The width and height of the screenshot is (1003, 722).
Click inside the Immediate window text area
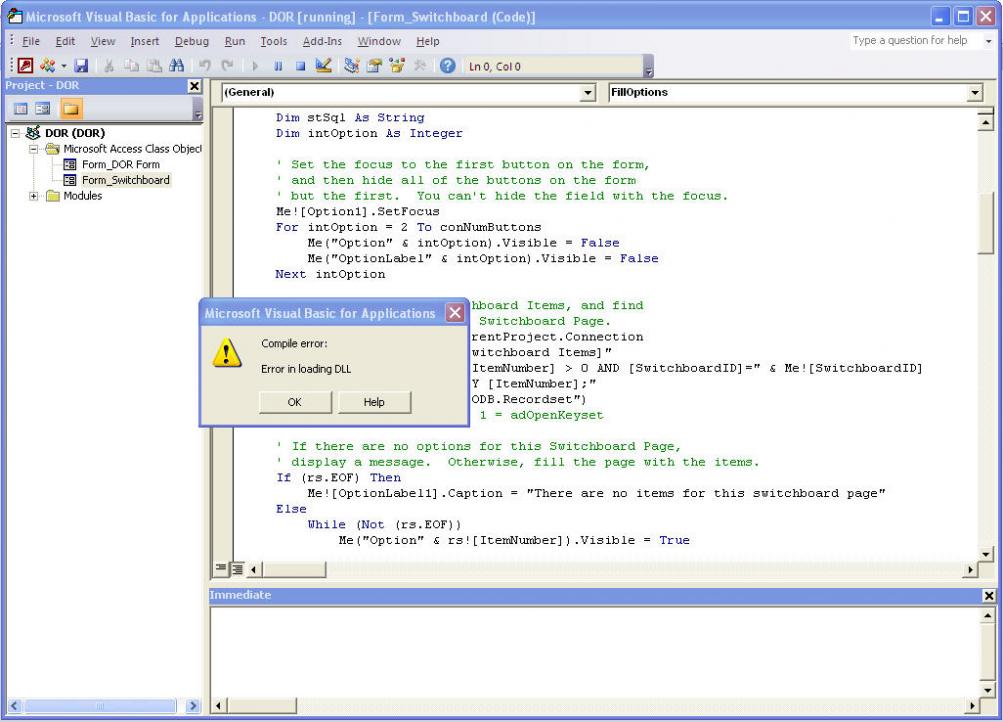[595, 651]
